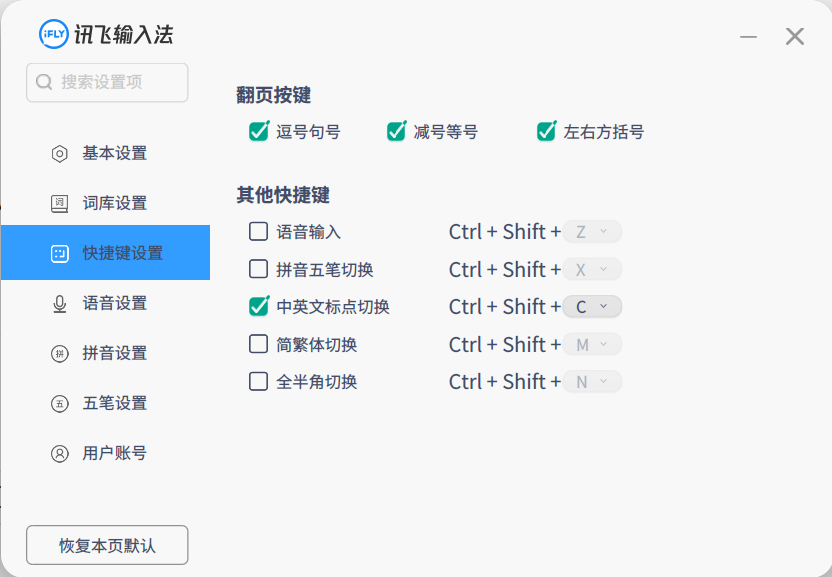Click the microphone icon beside 语音设置

[60, 304]
